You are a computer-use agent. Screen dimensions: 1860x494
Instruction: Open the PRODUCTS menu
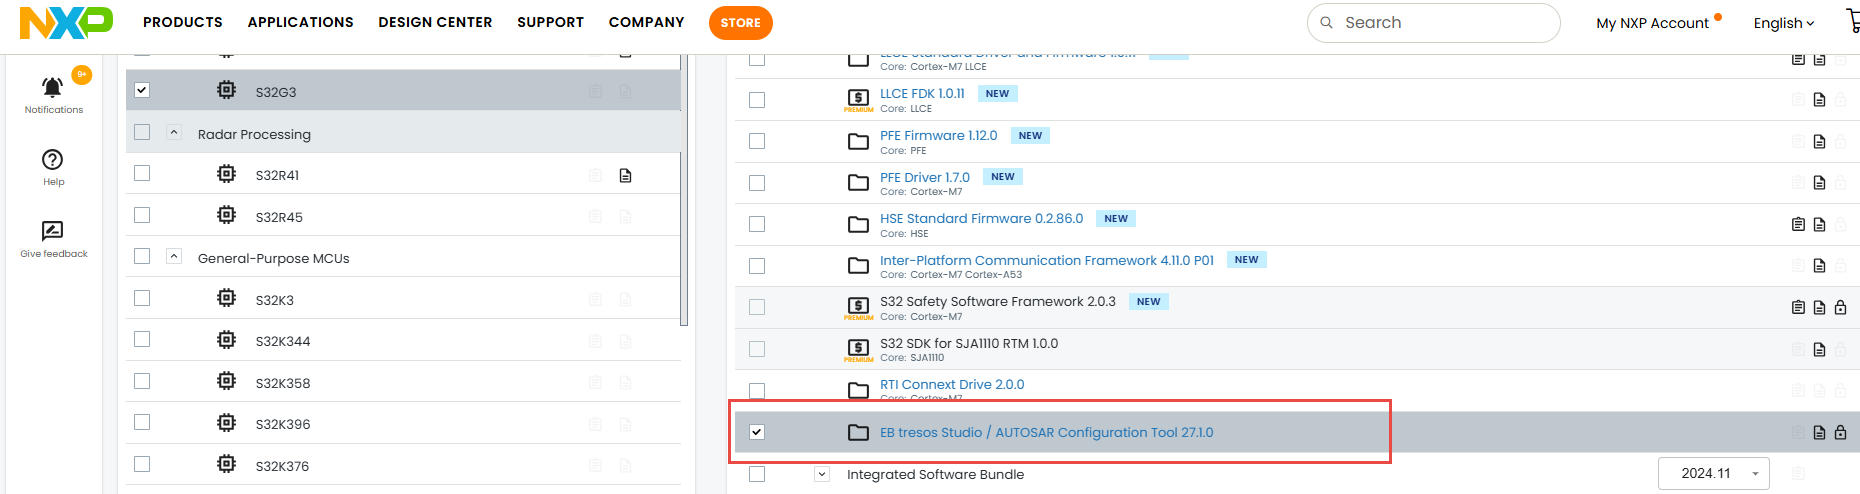183,22
